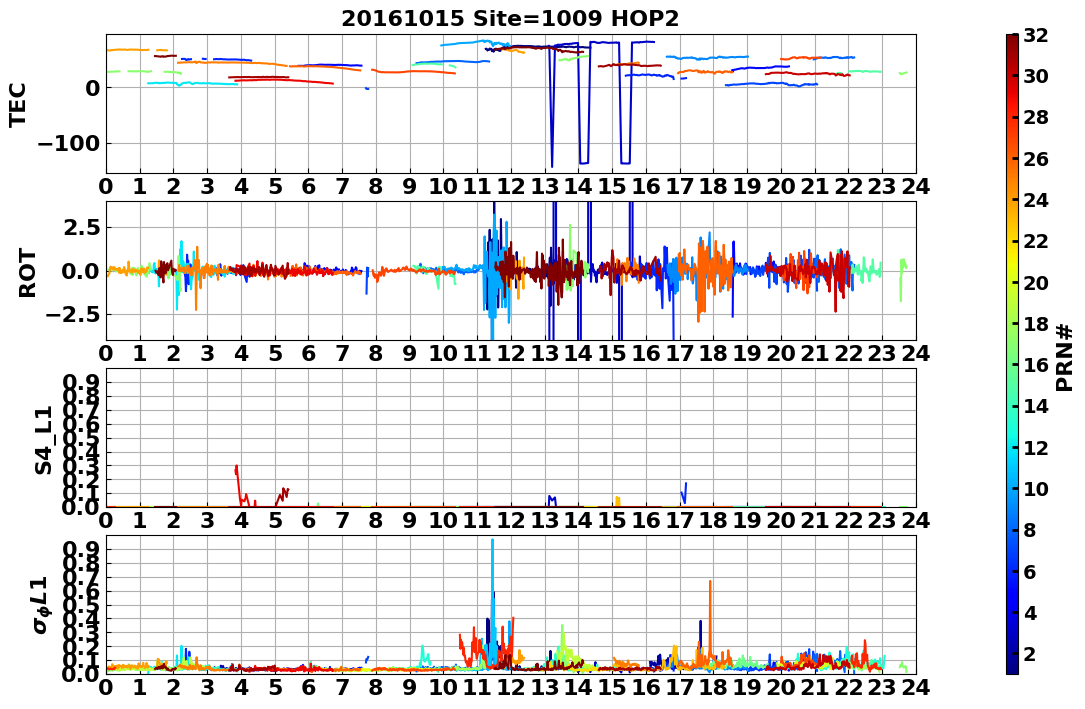Click hour 18 tick under the ROT plot
1085x709 pixels.
(x=713, y=354)
